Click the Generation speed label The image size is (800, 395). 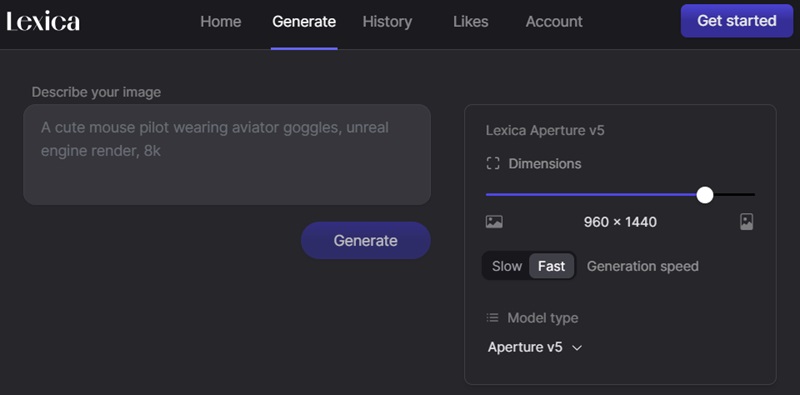point(642,266)
